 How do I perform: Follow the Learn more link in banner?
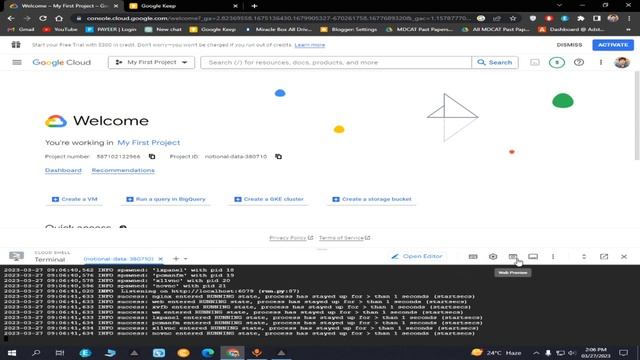[x=310, y=45]
